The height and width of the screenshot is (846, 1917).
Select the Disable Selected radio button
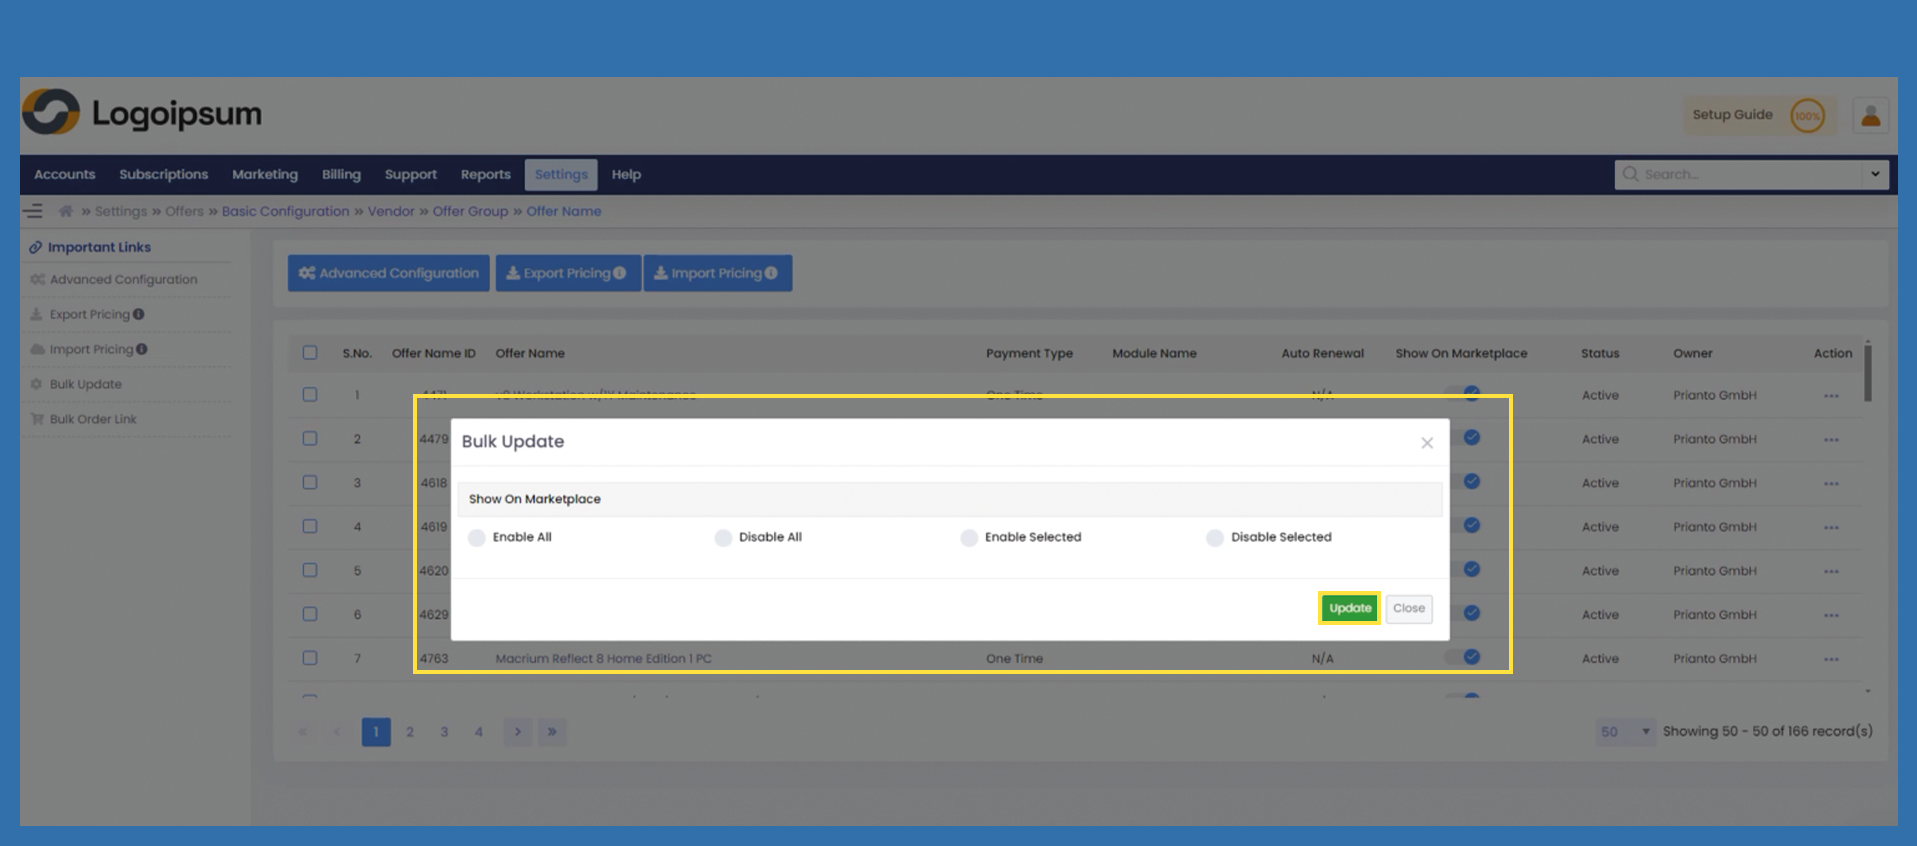coord(1215,538)
